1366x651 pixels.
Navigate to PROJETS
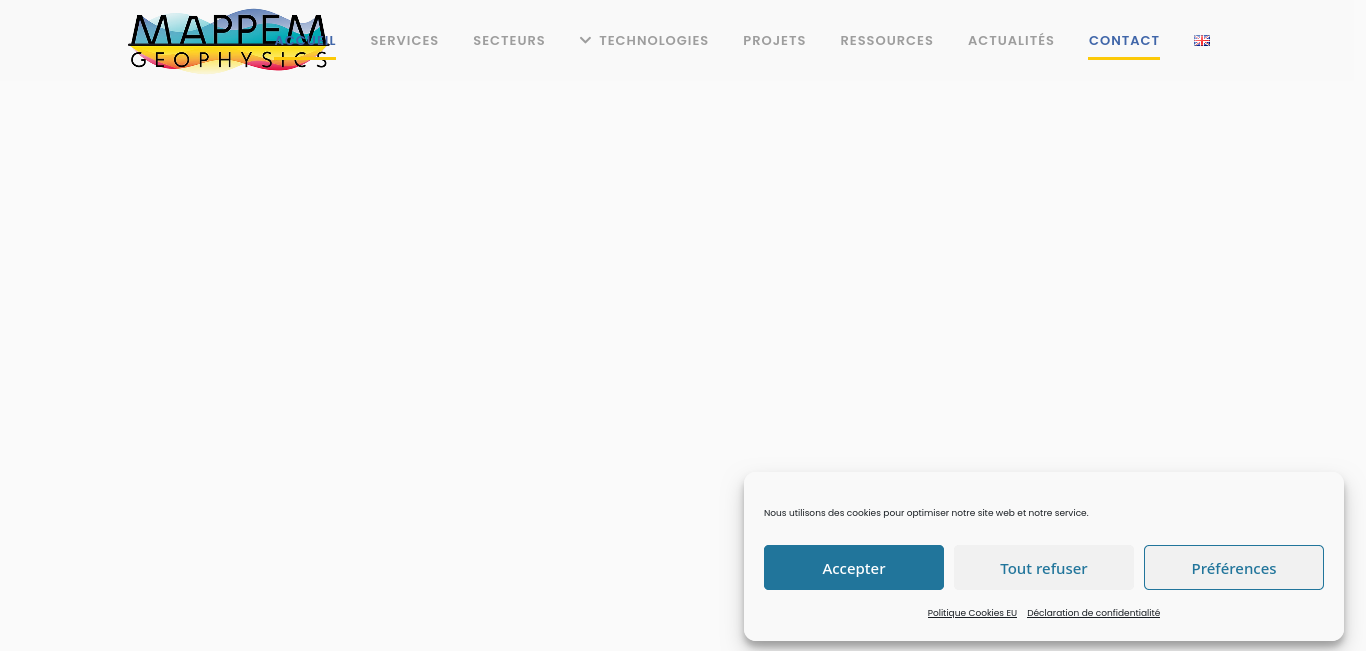point(774,41)
